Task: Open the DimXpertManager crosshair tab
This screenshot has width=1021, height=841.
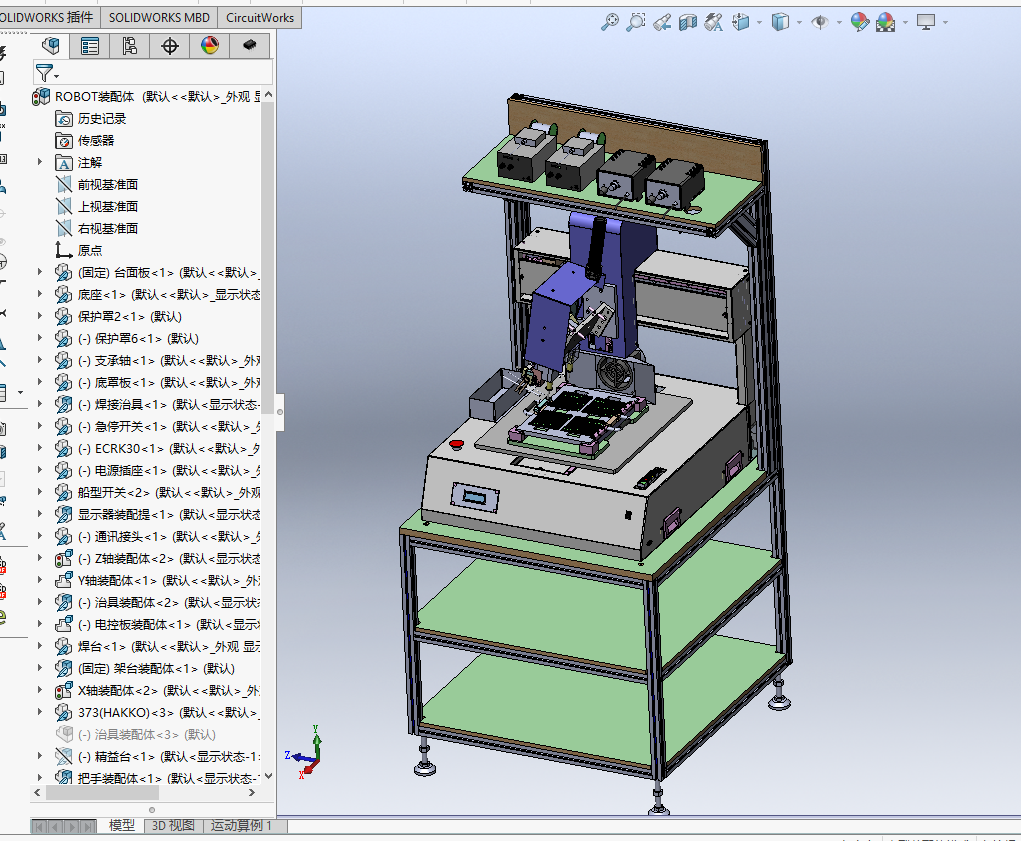Action: tap(169, 46)
